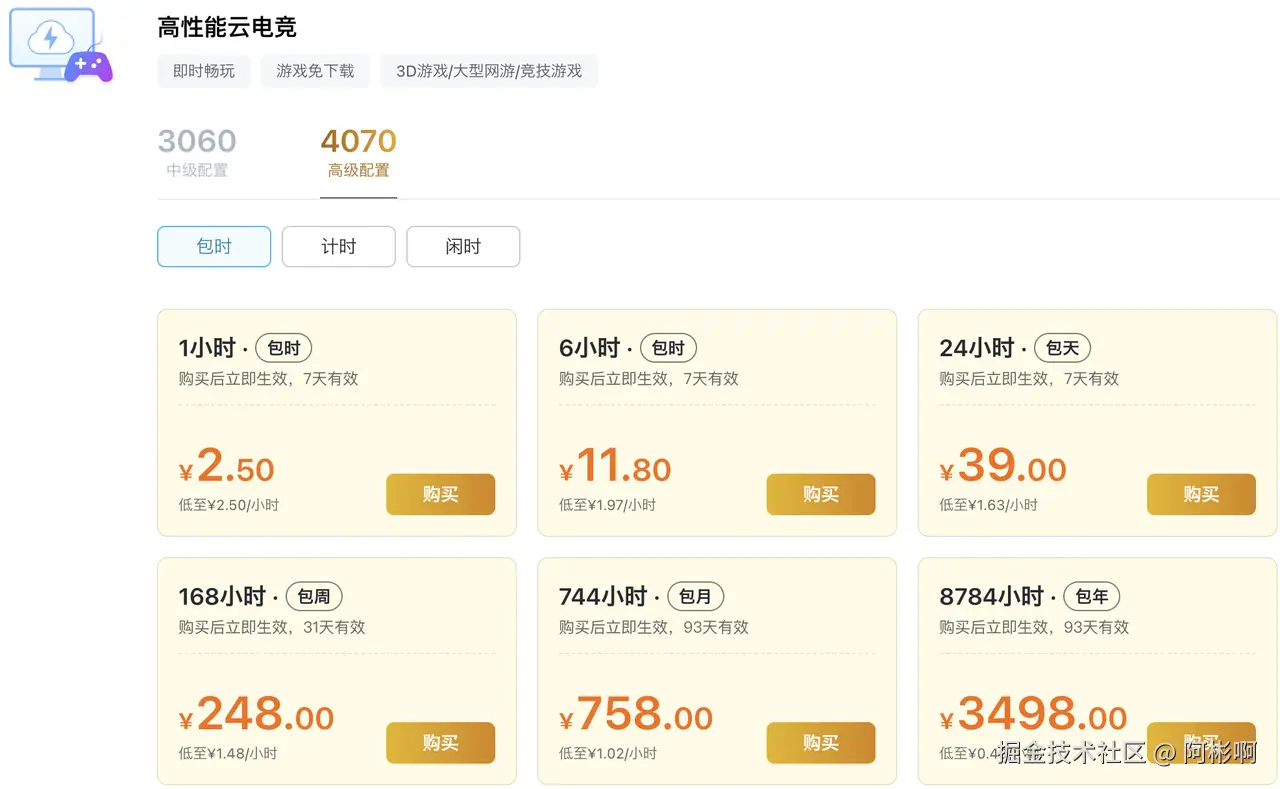This screenshot has width=1280, height=789.
Task: Buy the 168小时 weekly package
Action: point(440,743)
